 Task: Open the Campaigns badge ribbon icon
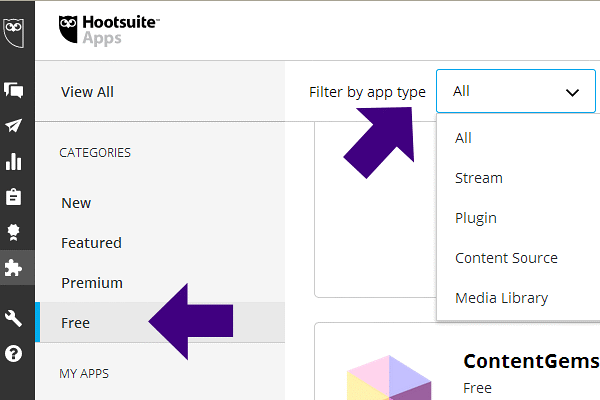[14, 232]
